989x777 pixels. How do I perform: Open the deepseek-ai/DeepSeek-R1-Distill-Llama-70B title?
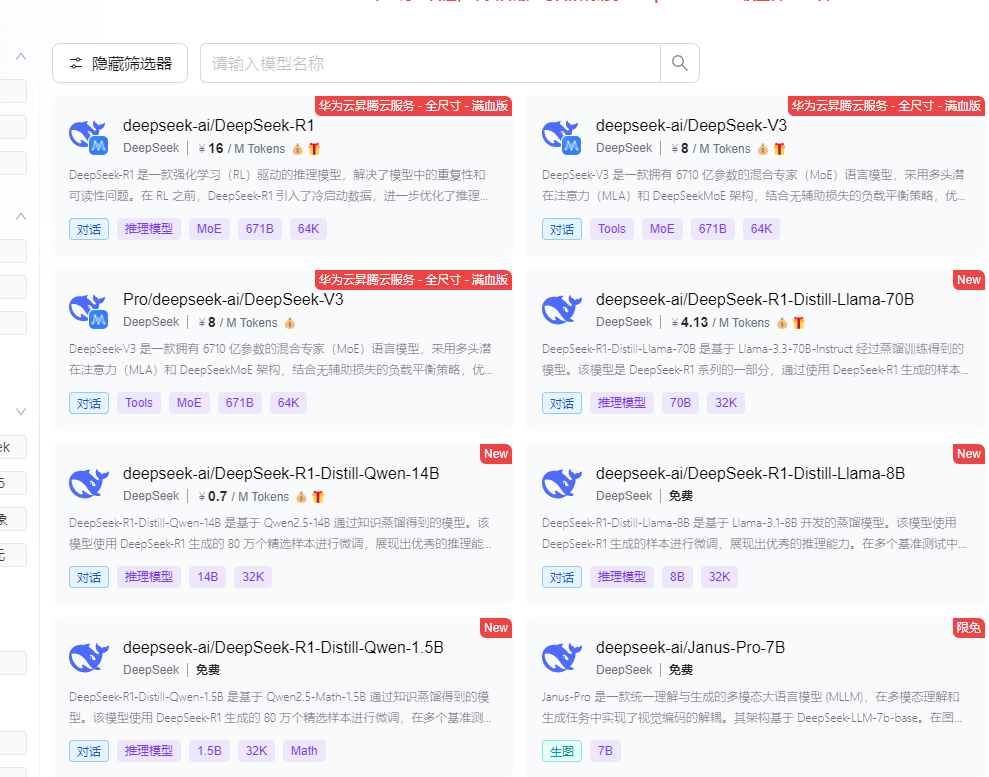tap(755, 300)
